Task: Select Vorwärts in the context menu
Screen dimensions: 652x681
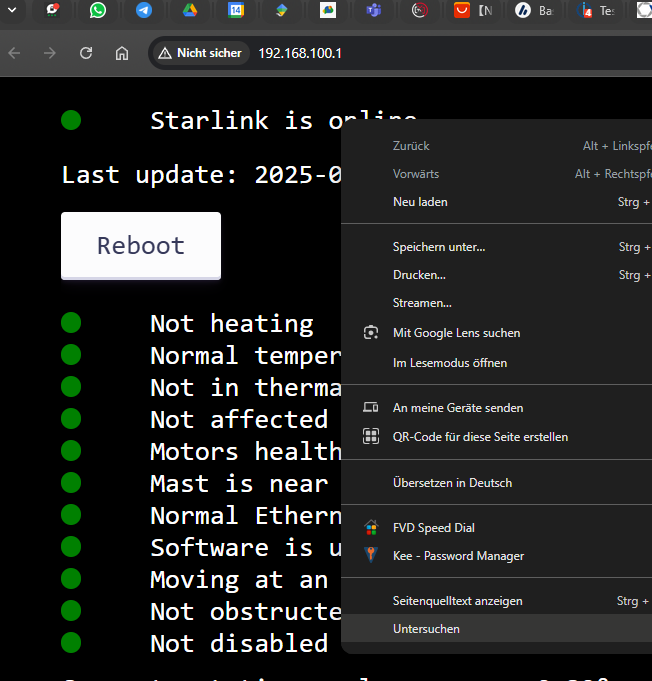Action: click(496, 174)
